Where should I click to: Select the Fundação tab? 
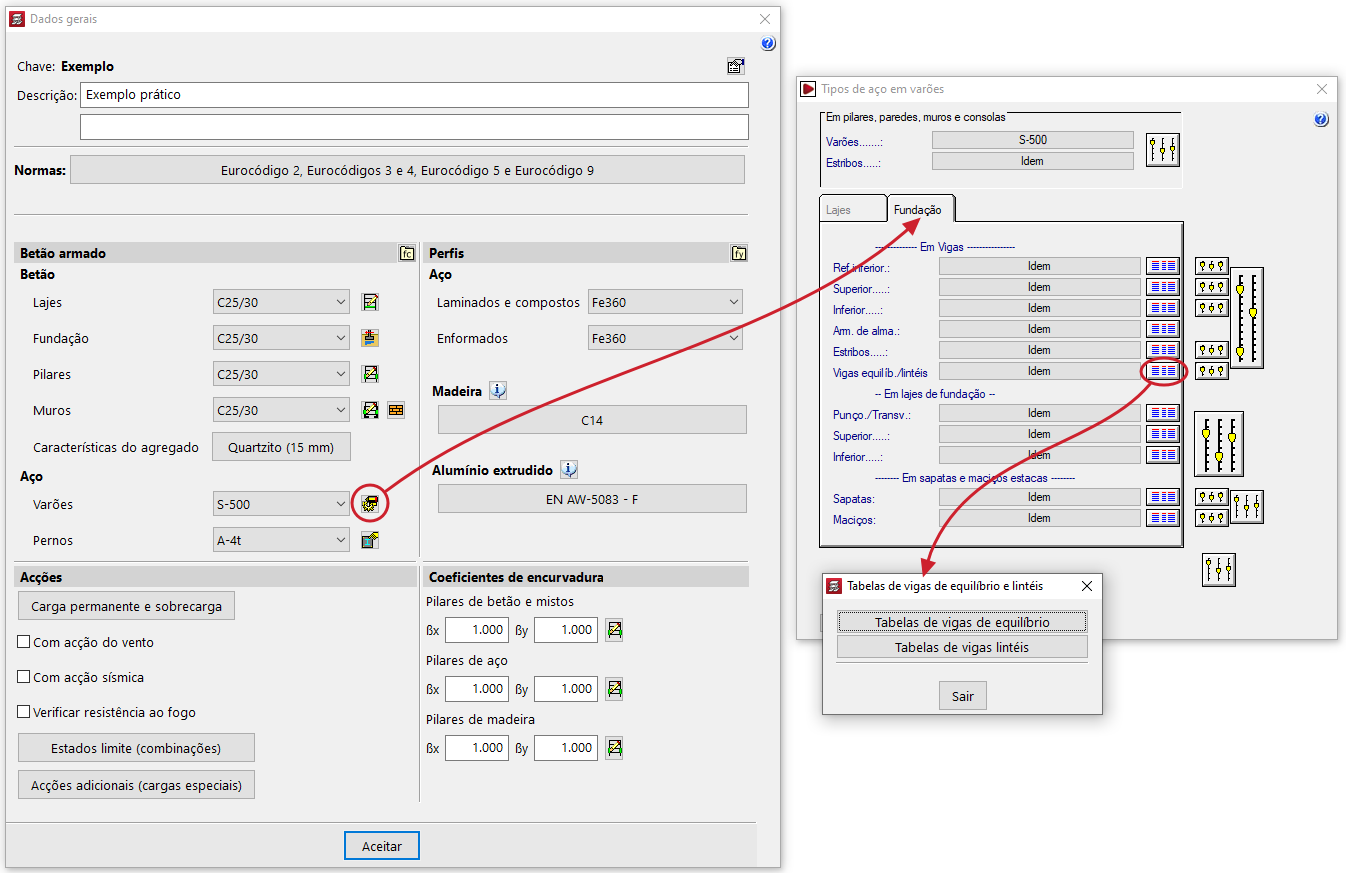click(918, 209)
